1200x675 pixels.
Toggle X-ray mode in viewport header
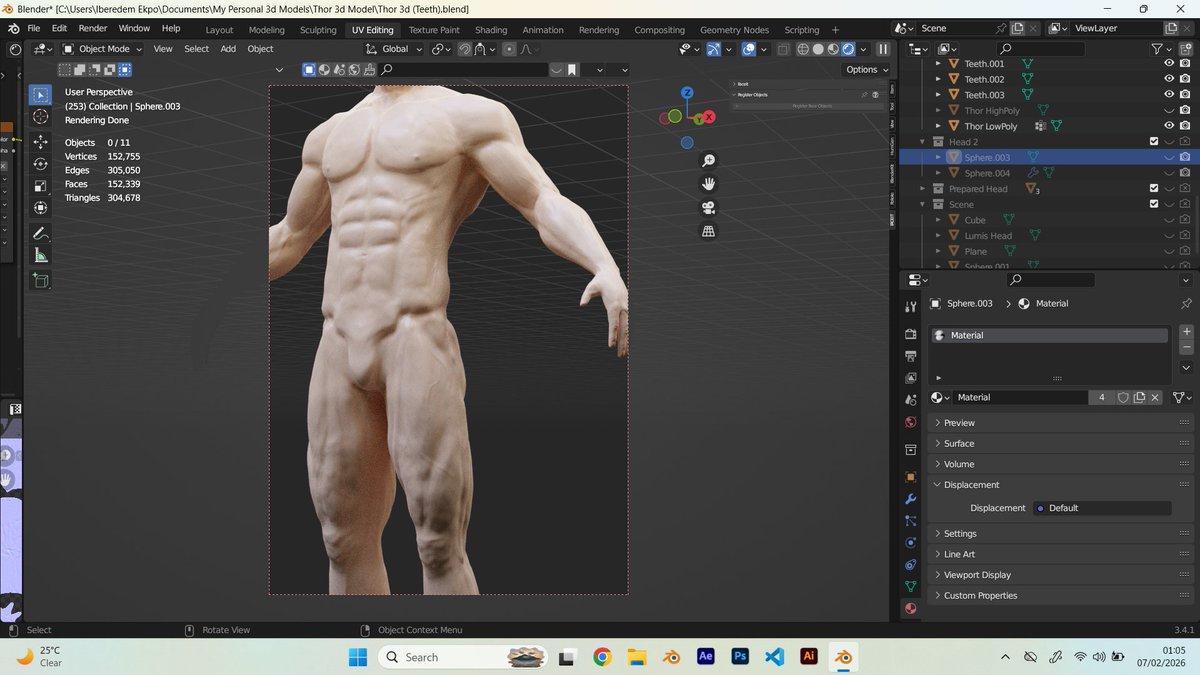point(784,48)
